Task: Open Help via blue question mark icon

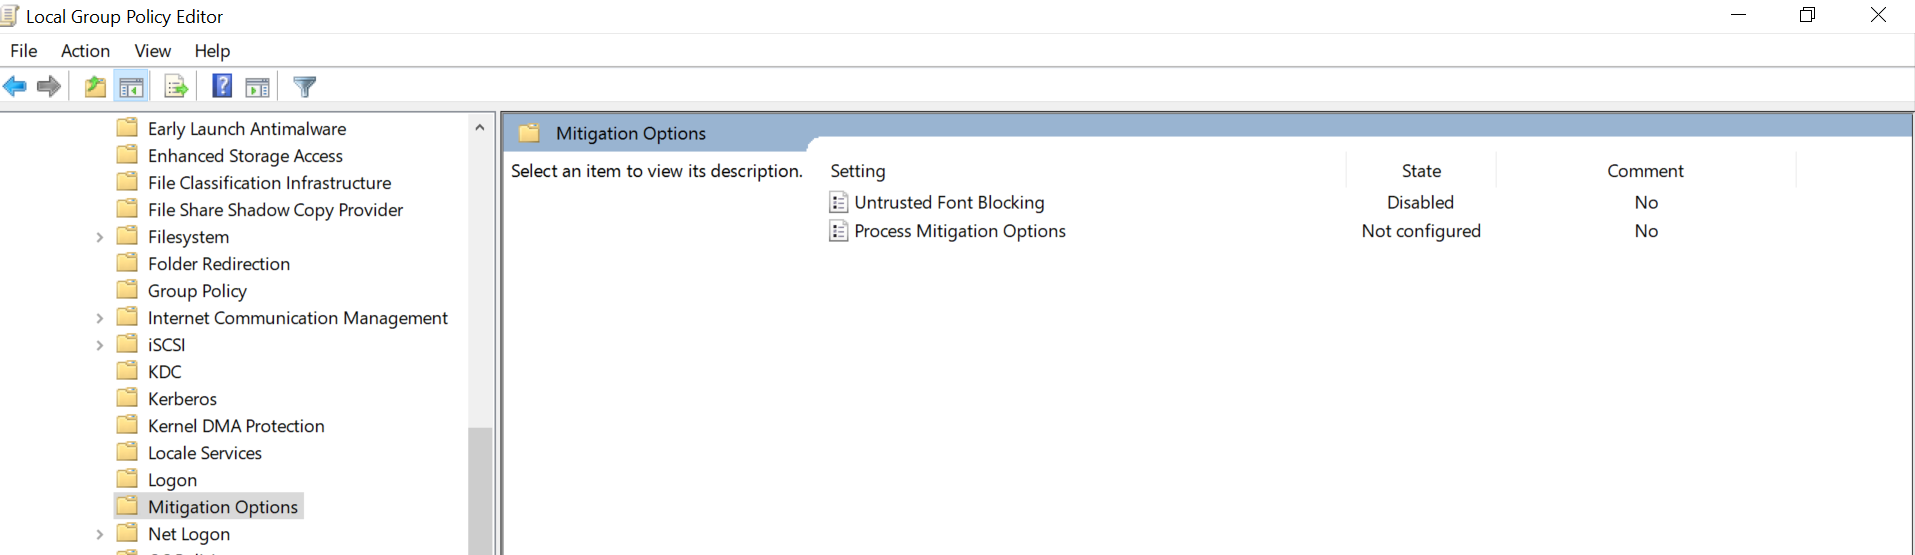Action: [222, 87]
